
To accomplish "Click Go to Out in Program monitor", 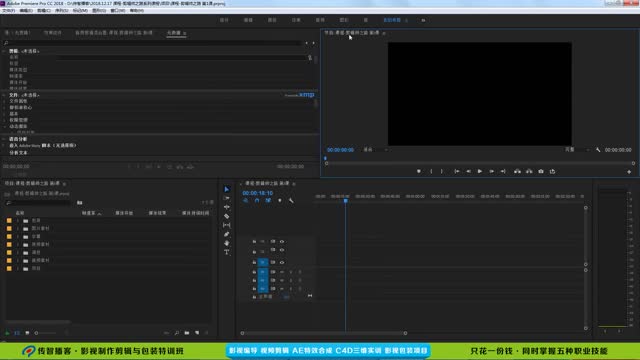I will (x=503, y=171).
